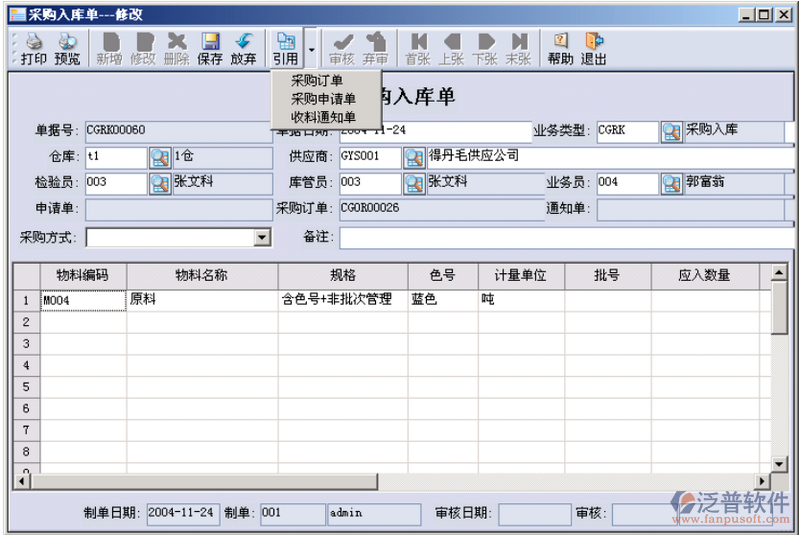This screenshot has height=535, width=800.
Task: Select 采购订单 from the popup menu
Action: [x=317, y=81]
